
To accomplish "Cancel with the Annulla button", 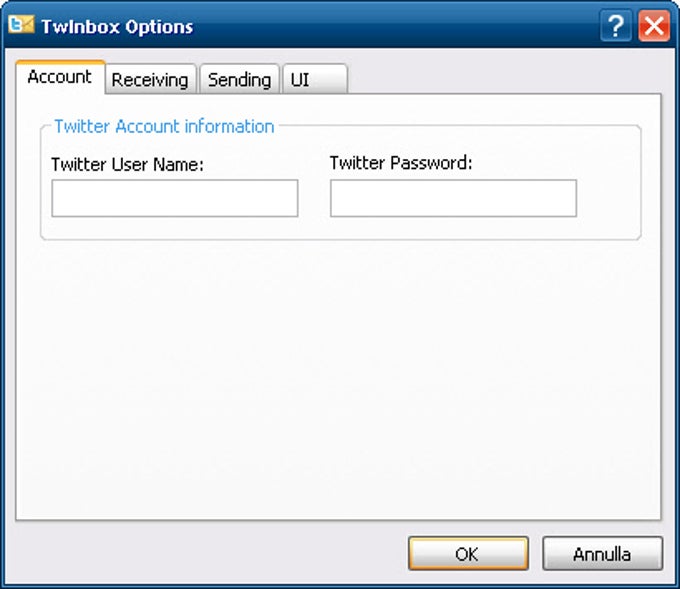I will click(602, 553).
